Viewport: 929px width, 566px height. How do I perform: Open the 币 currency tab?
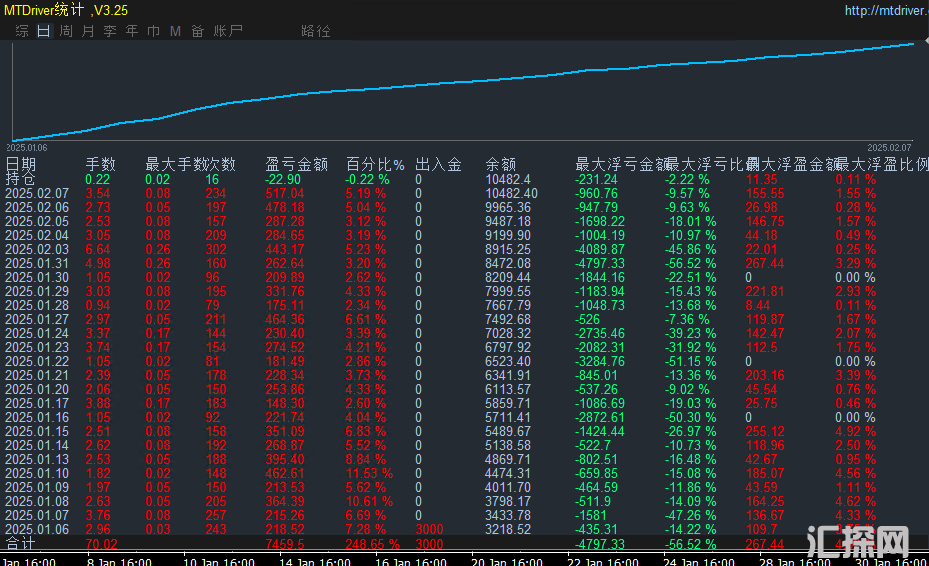point(153,31)
